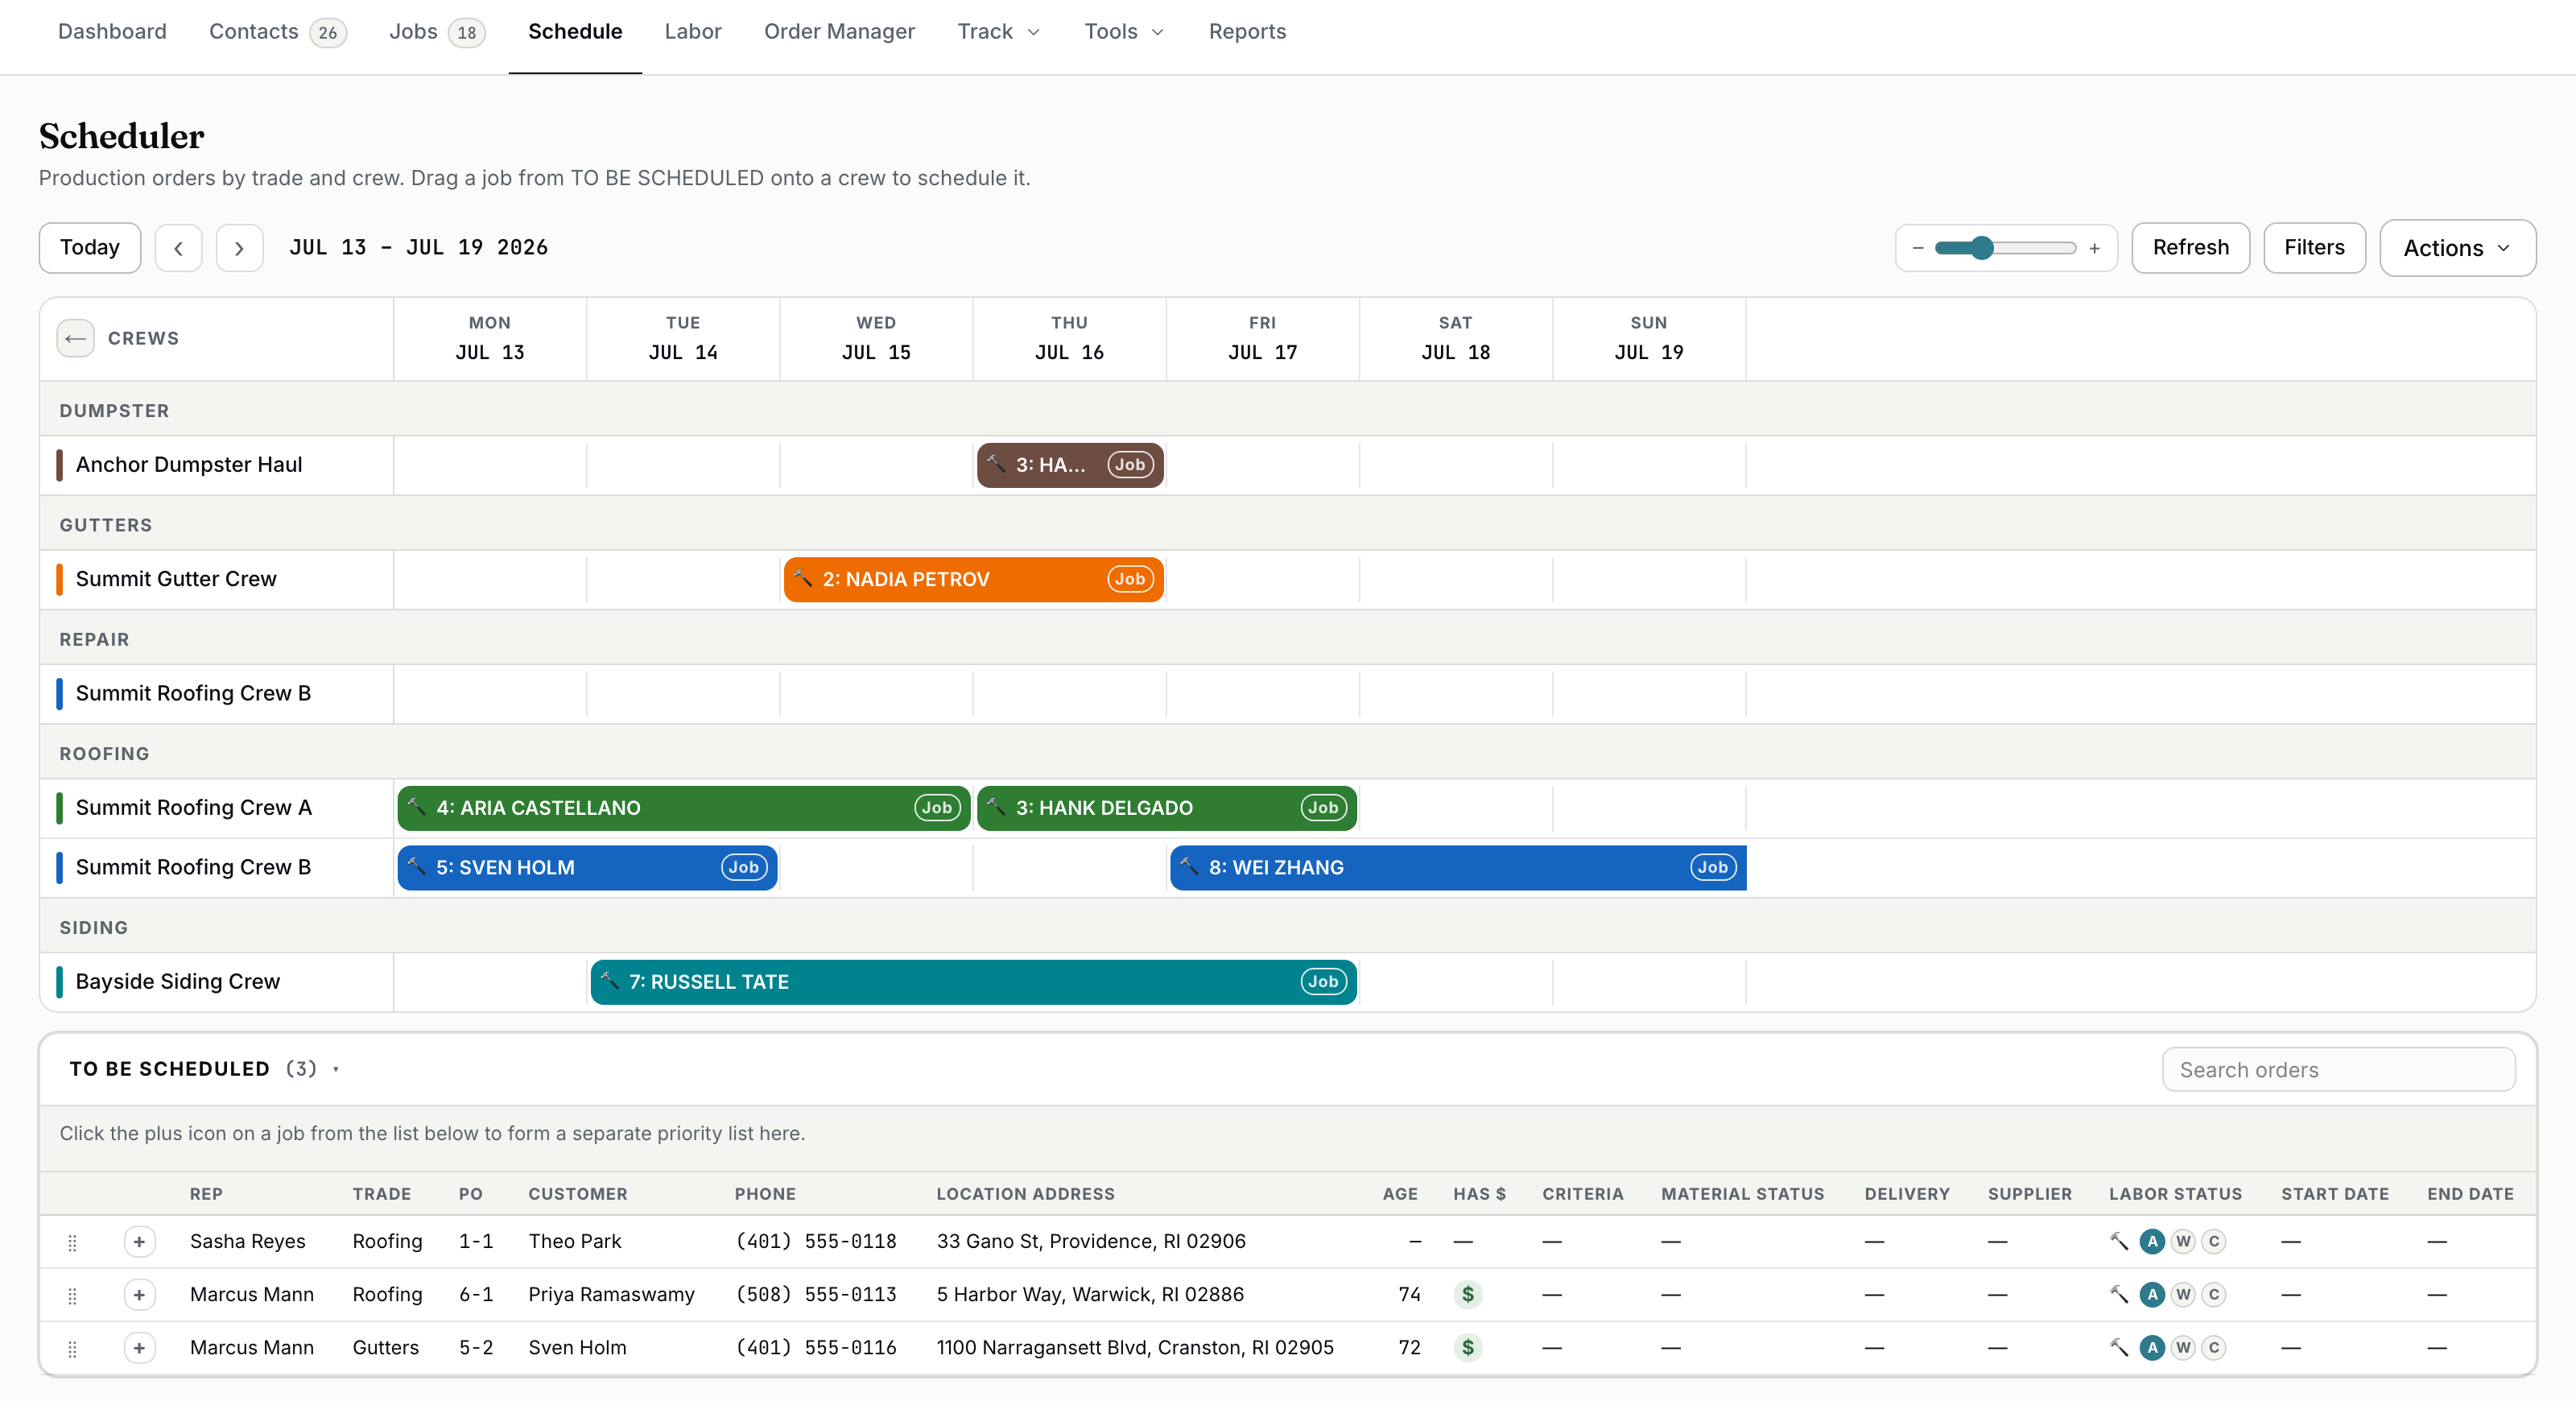Click the Today button
The width and height of the screenshot is (2576, 1401).
click(x=90, y=248)
